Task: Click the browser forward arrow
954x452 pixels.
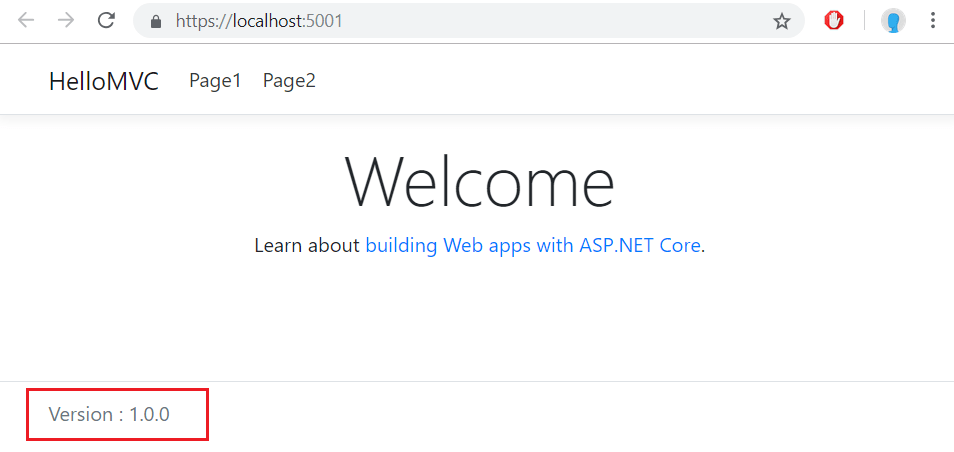Action: (x=66, y=21)
